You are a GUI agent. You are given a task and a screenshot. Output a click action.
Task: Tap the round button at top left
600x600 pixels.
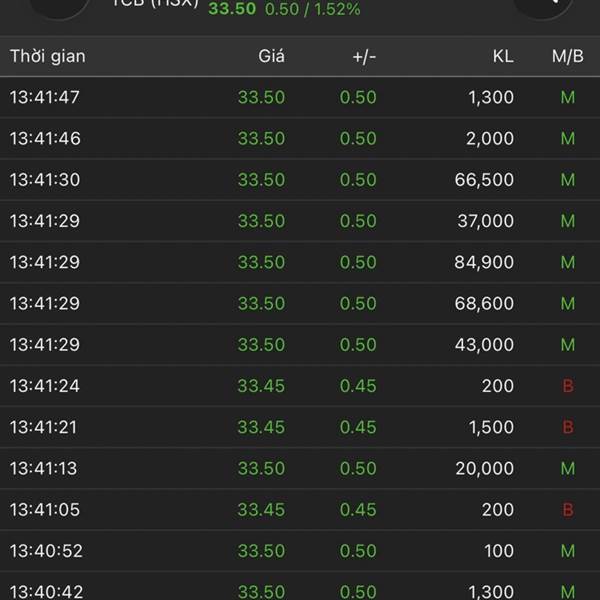(58, 4)
